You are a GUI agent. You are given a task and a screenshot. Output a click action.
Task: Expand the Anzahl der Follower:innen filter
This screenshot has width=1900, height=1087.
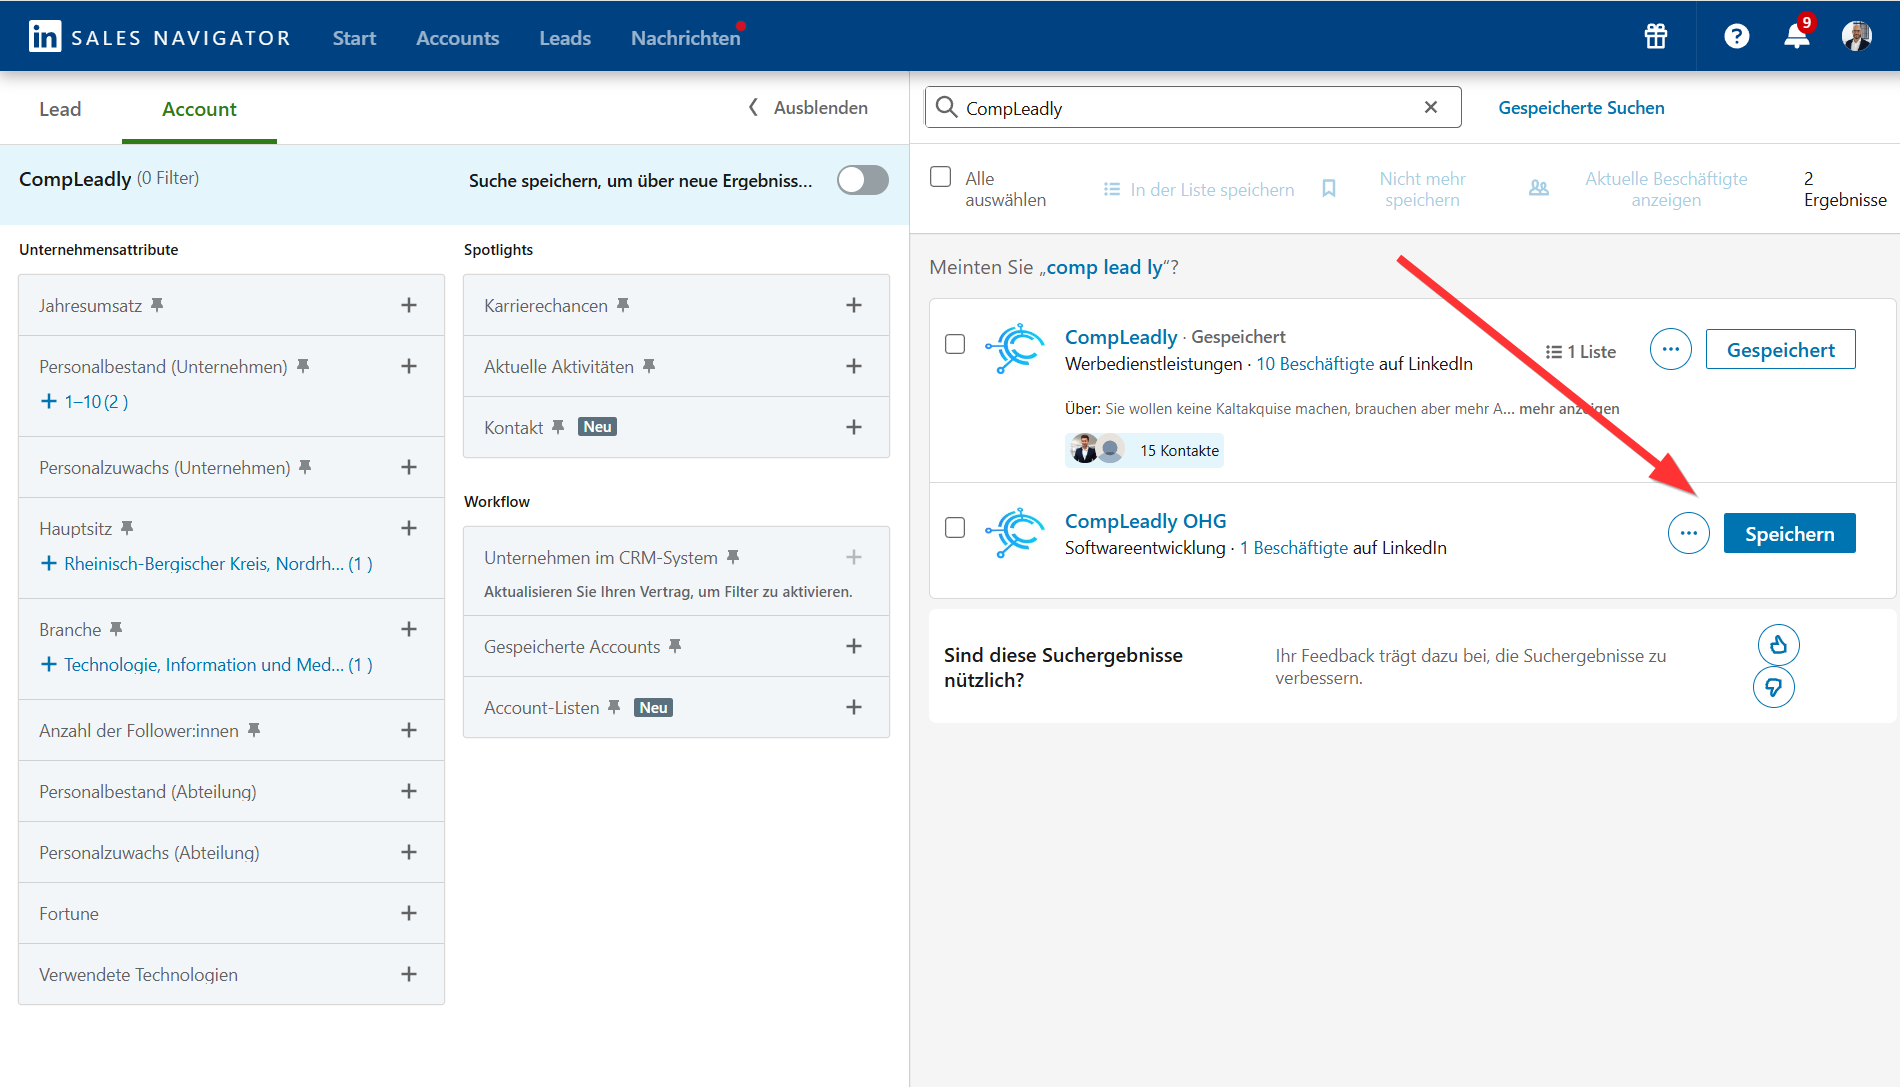[x=409, y=730]
